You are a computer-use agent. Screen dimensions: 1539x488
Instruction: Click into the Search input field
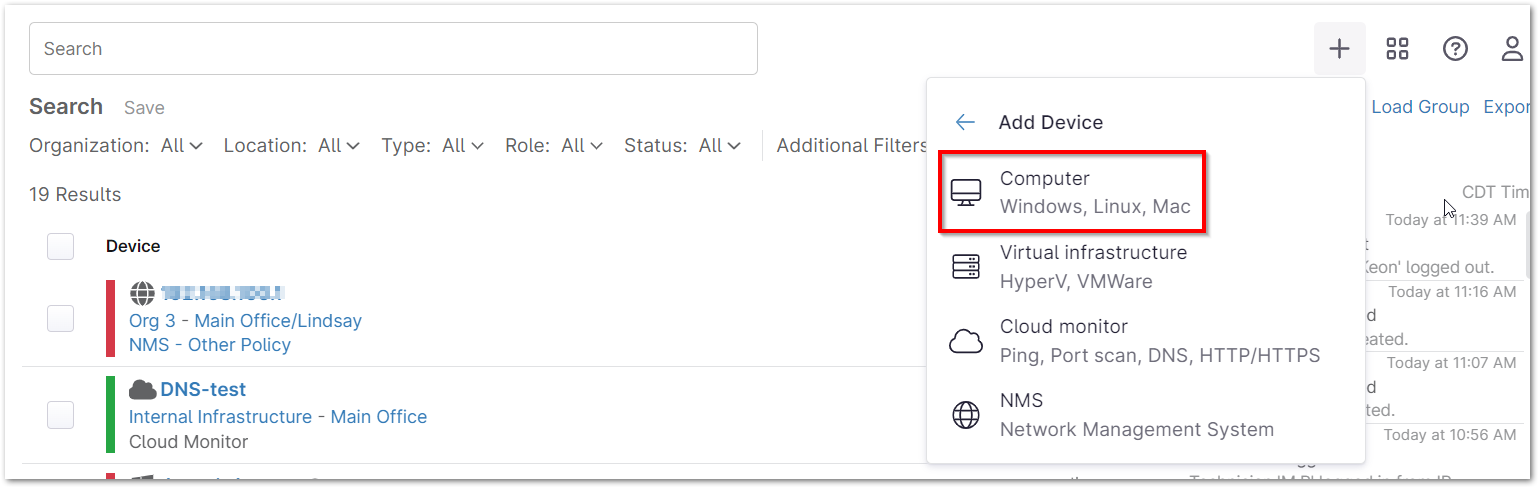(393, 49)
